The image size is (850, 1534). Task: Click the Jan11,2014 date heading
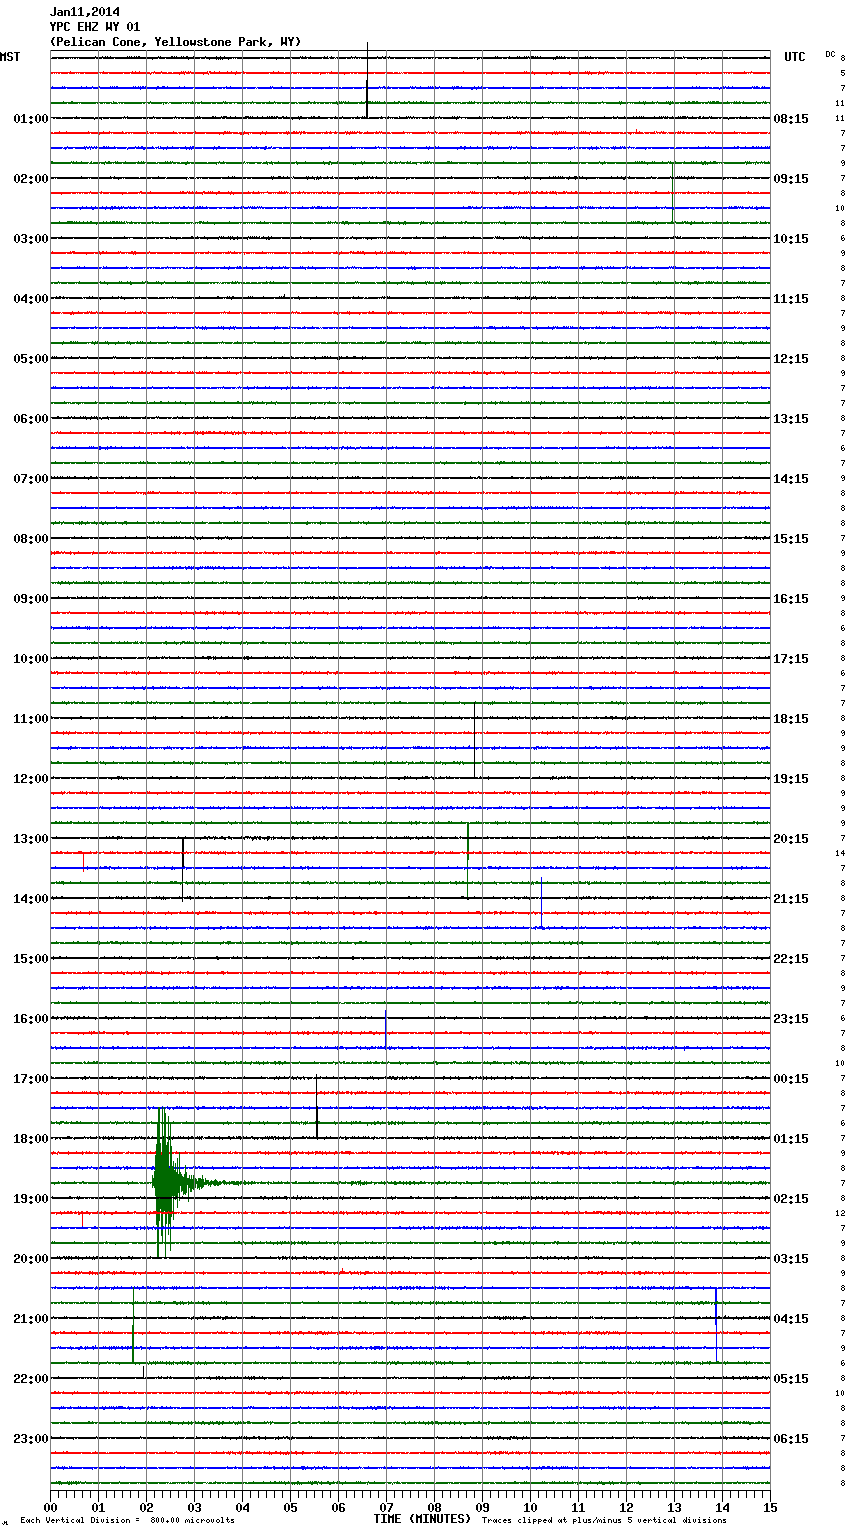click(x=84, y=12)
